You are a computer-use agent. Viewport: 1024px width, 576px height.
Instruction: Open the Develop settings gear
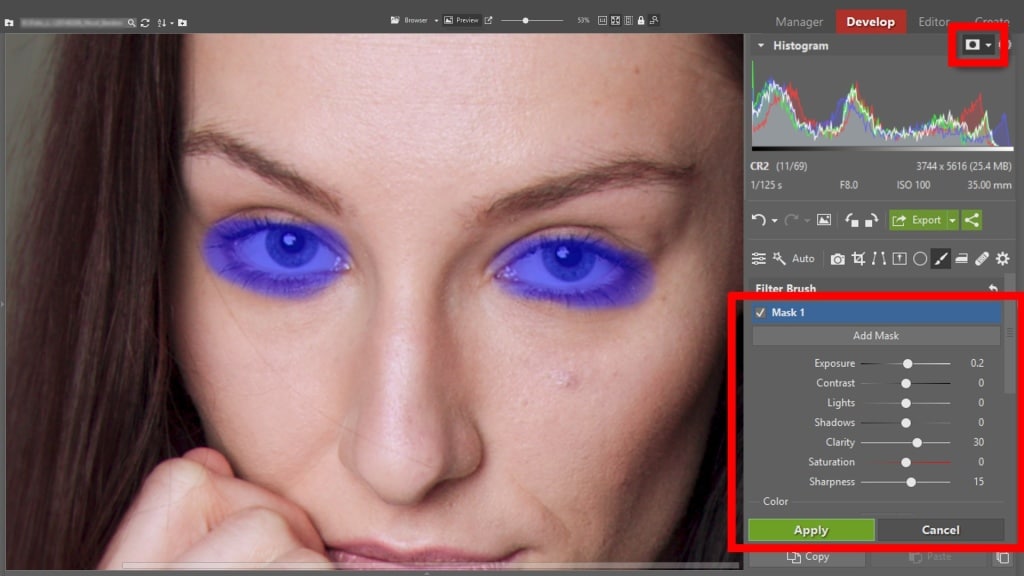(x=1002, y=258)
